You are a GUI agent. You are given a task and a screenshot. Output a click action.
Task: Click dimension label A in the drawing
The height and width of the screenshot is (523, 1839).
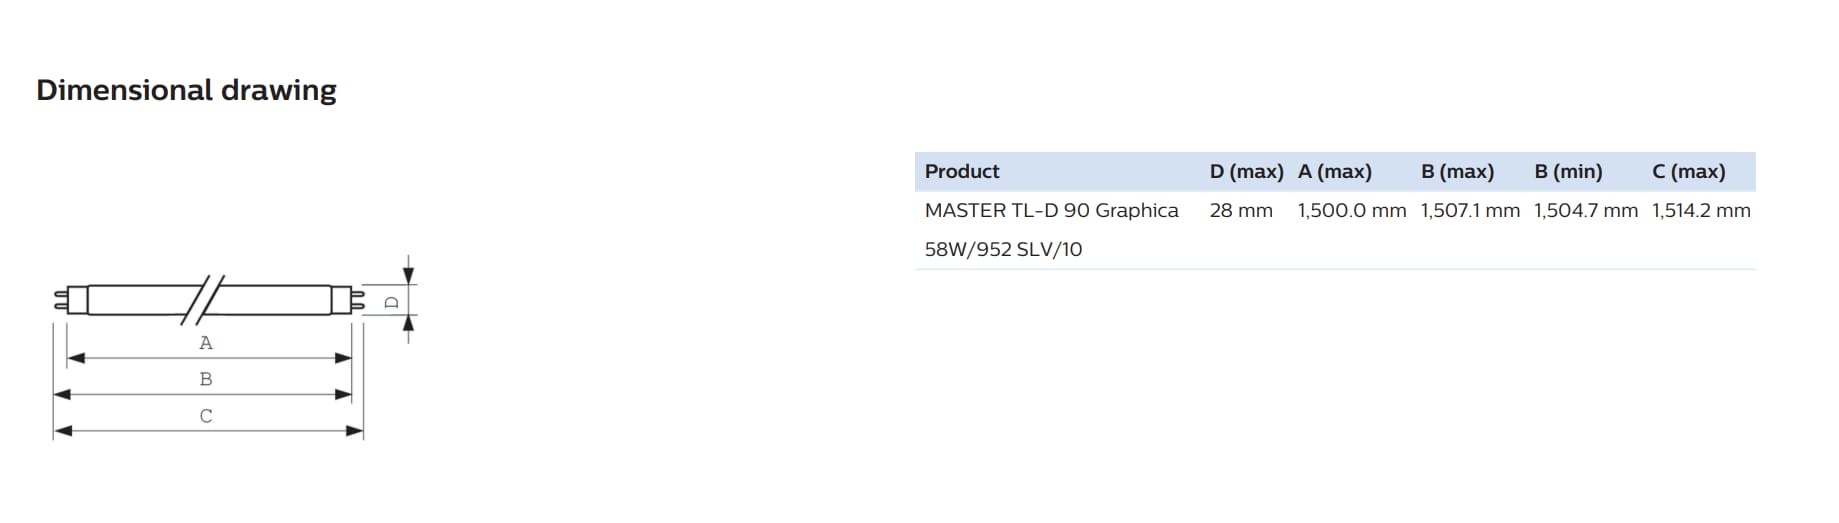tap(206, 343)
